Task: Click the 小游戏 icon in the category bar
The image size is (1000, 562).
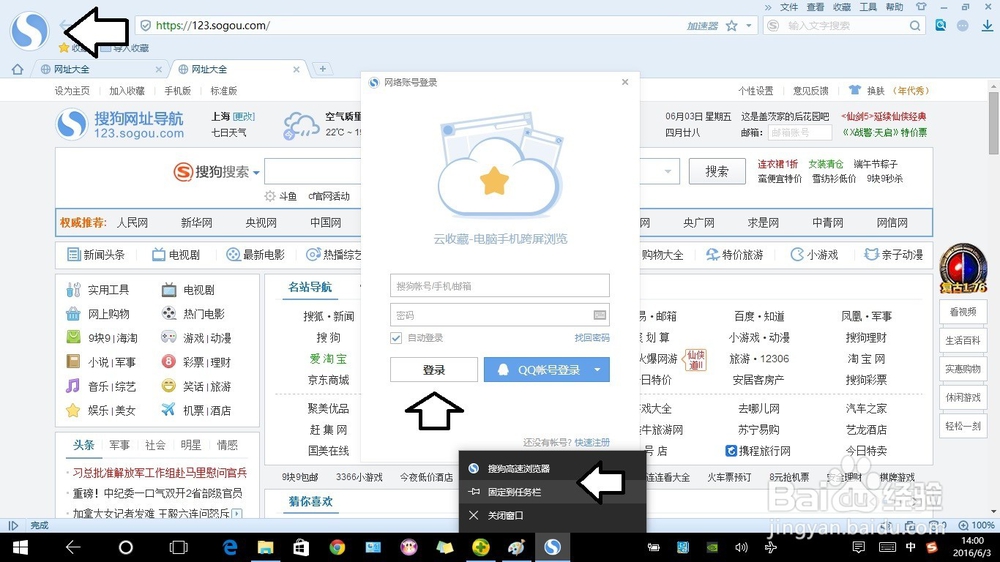Action: coord(797,255)
